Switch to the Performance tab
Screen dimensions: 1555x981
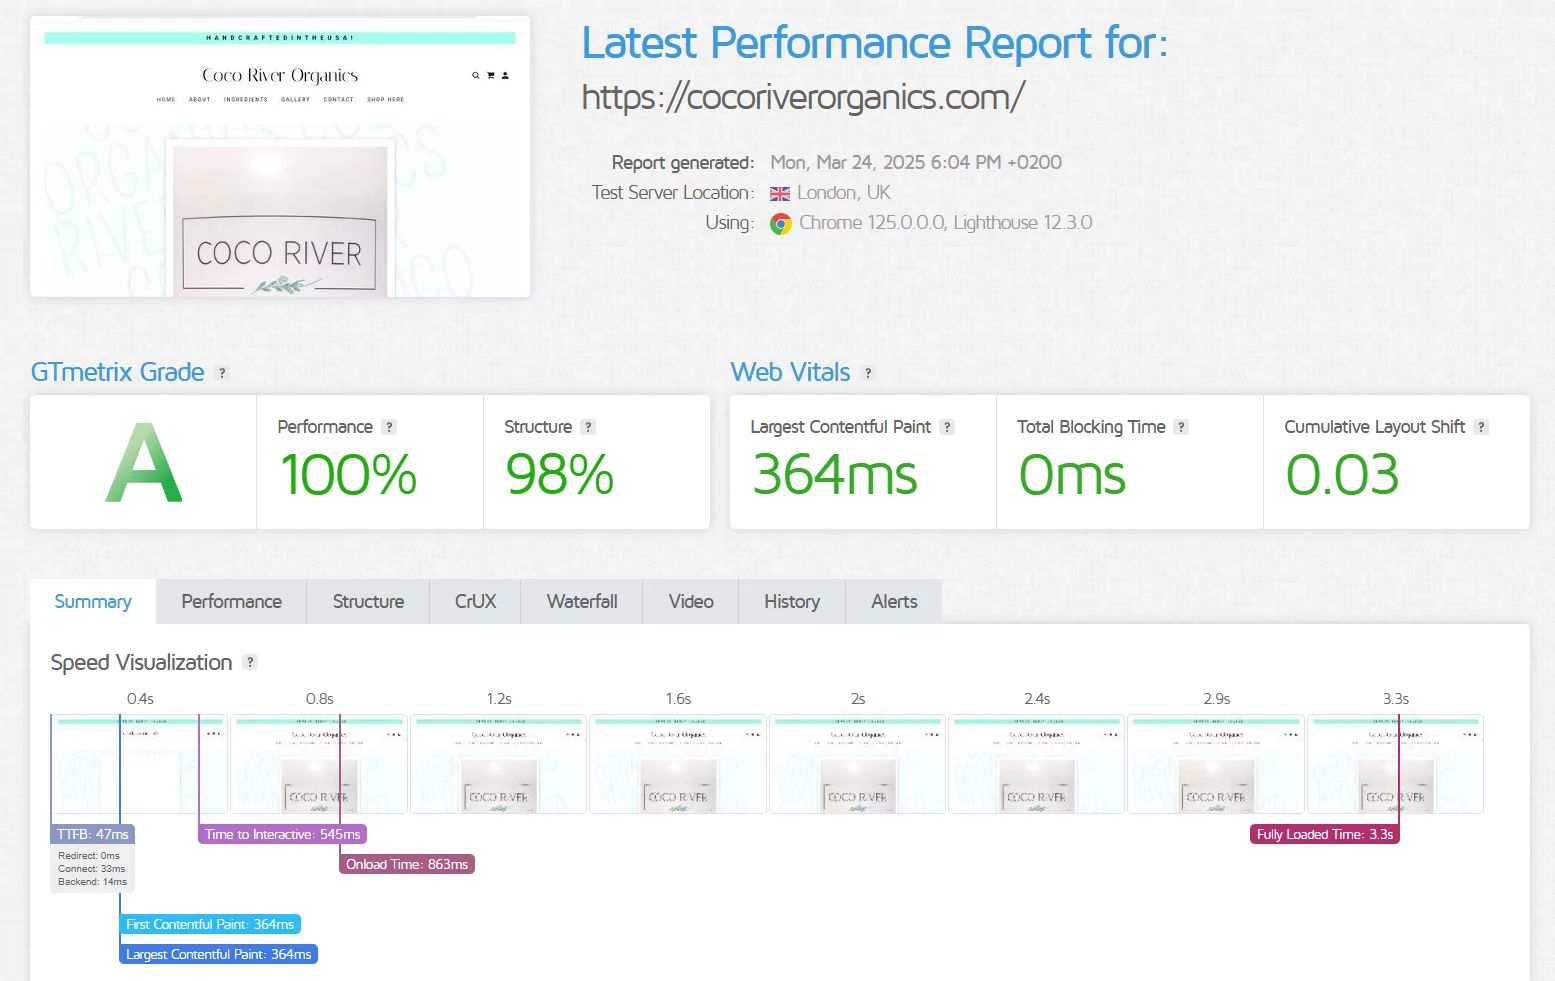(x=232, y=602)
